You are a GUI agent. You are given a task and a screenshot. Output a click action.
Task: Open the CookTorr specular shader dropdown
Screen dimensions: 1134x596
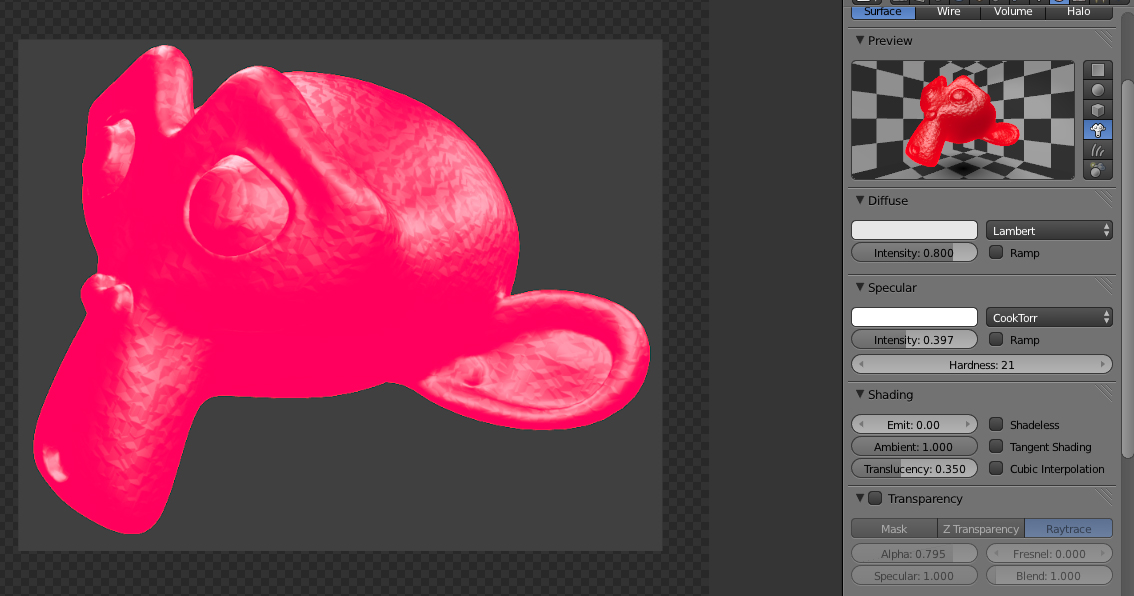tap(1049, 318)
